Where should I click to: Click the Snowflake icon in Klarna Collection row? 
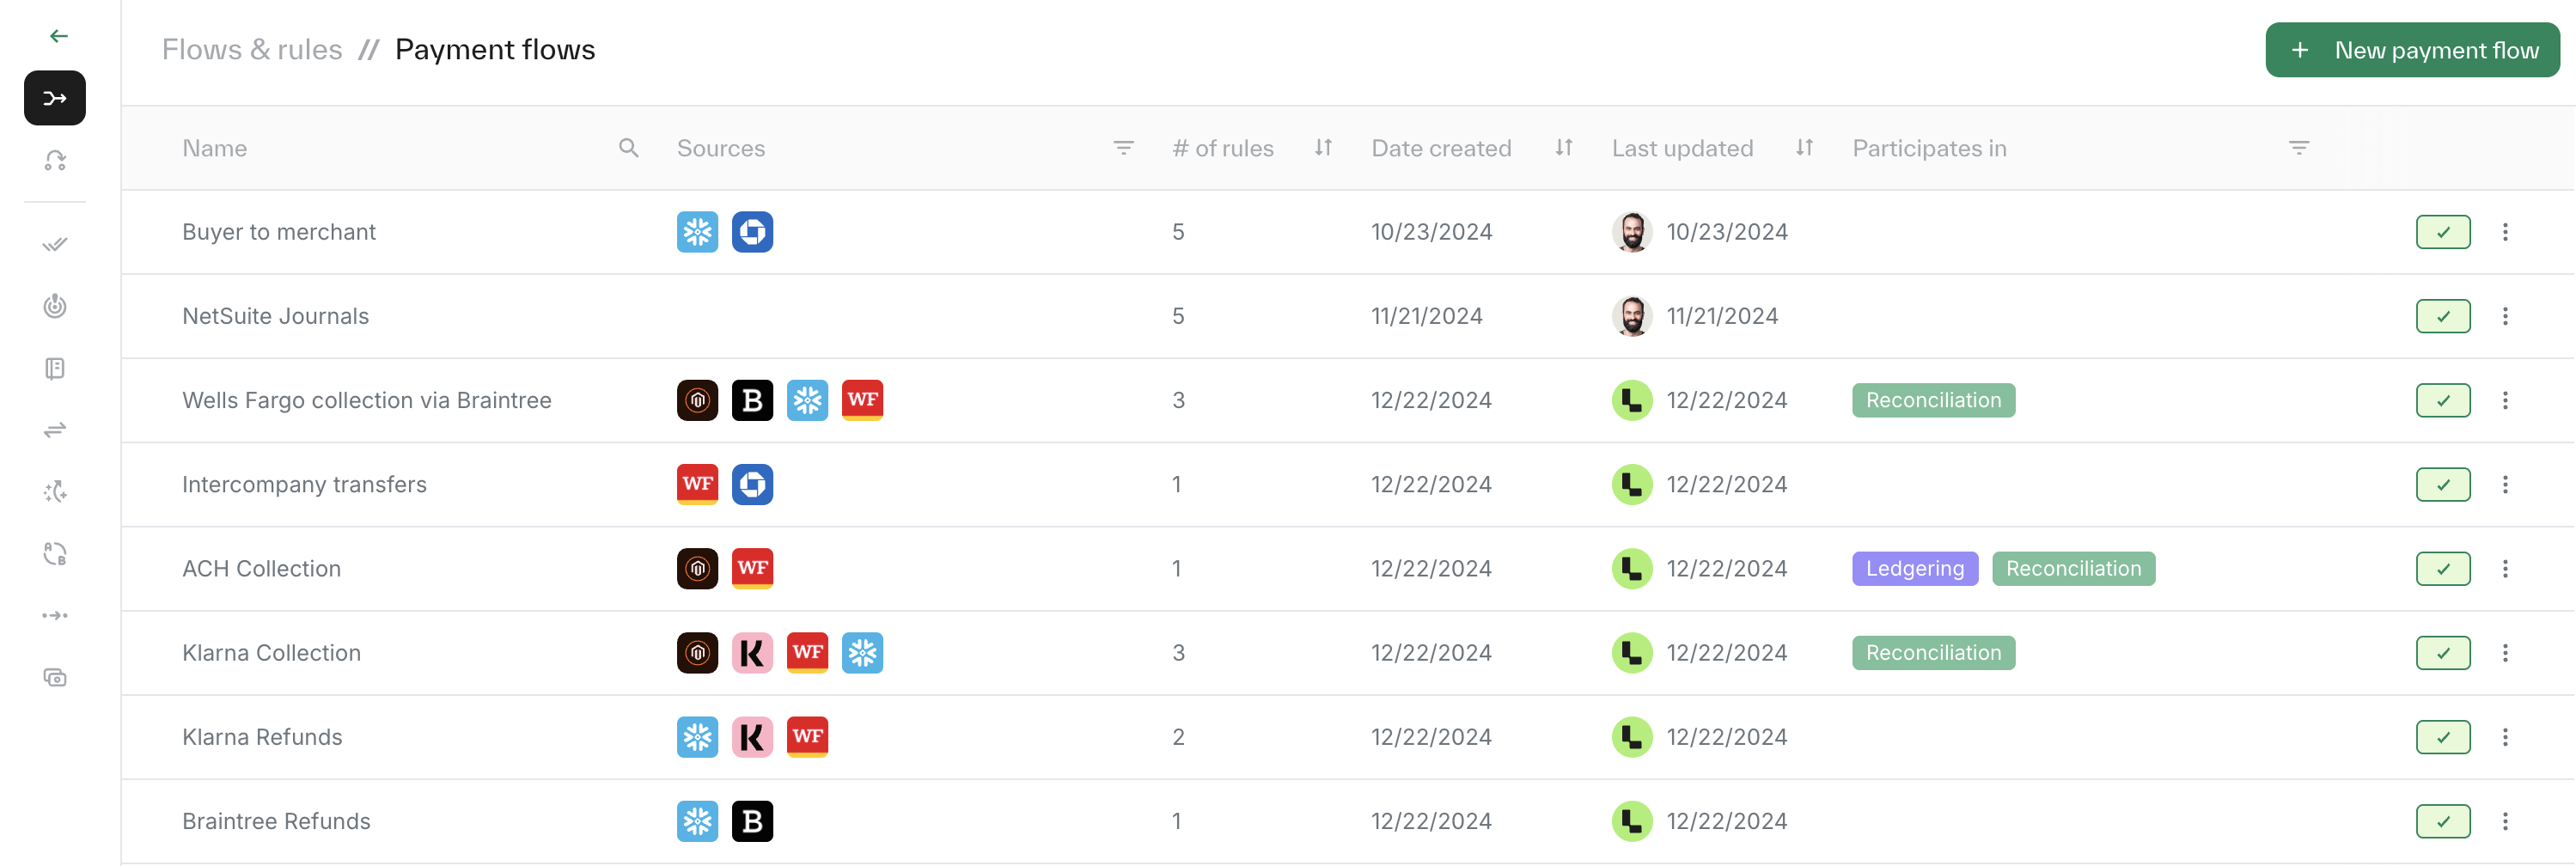(x=862, y=653)
